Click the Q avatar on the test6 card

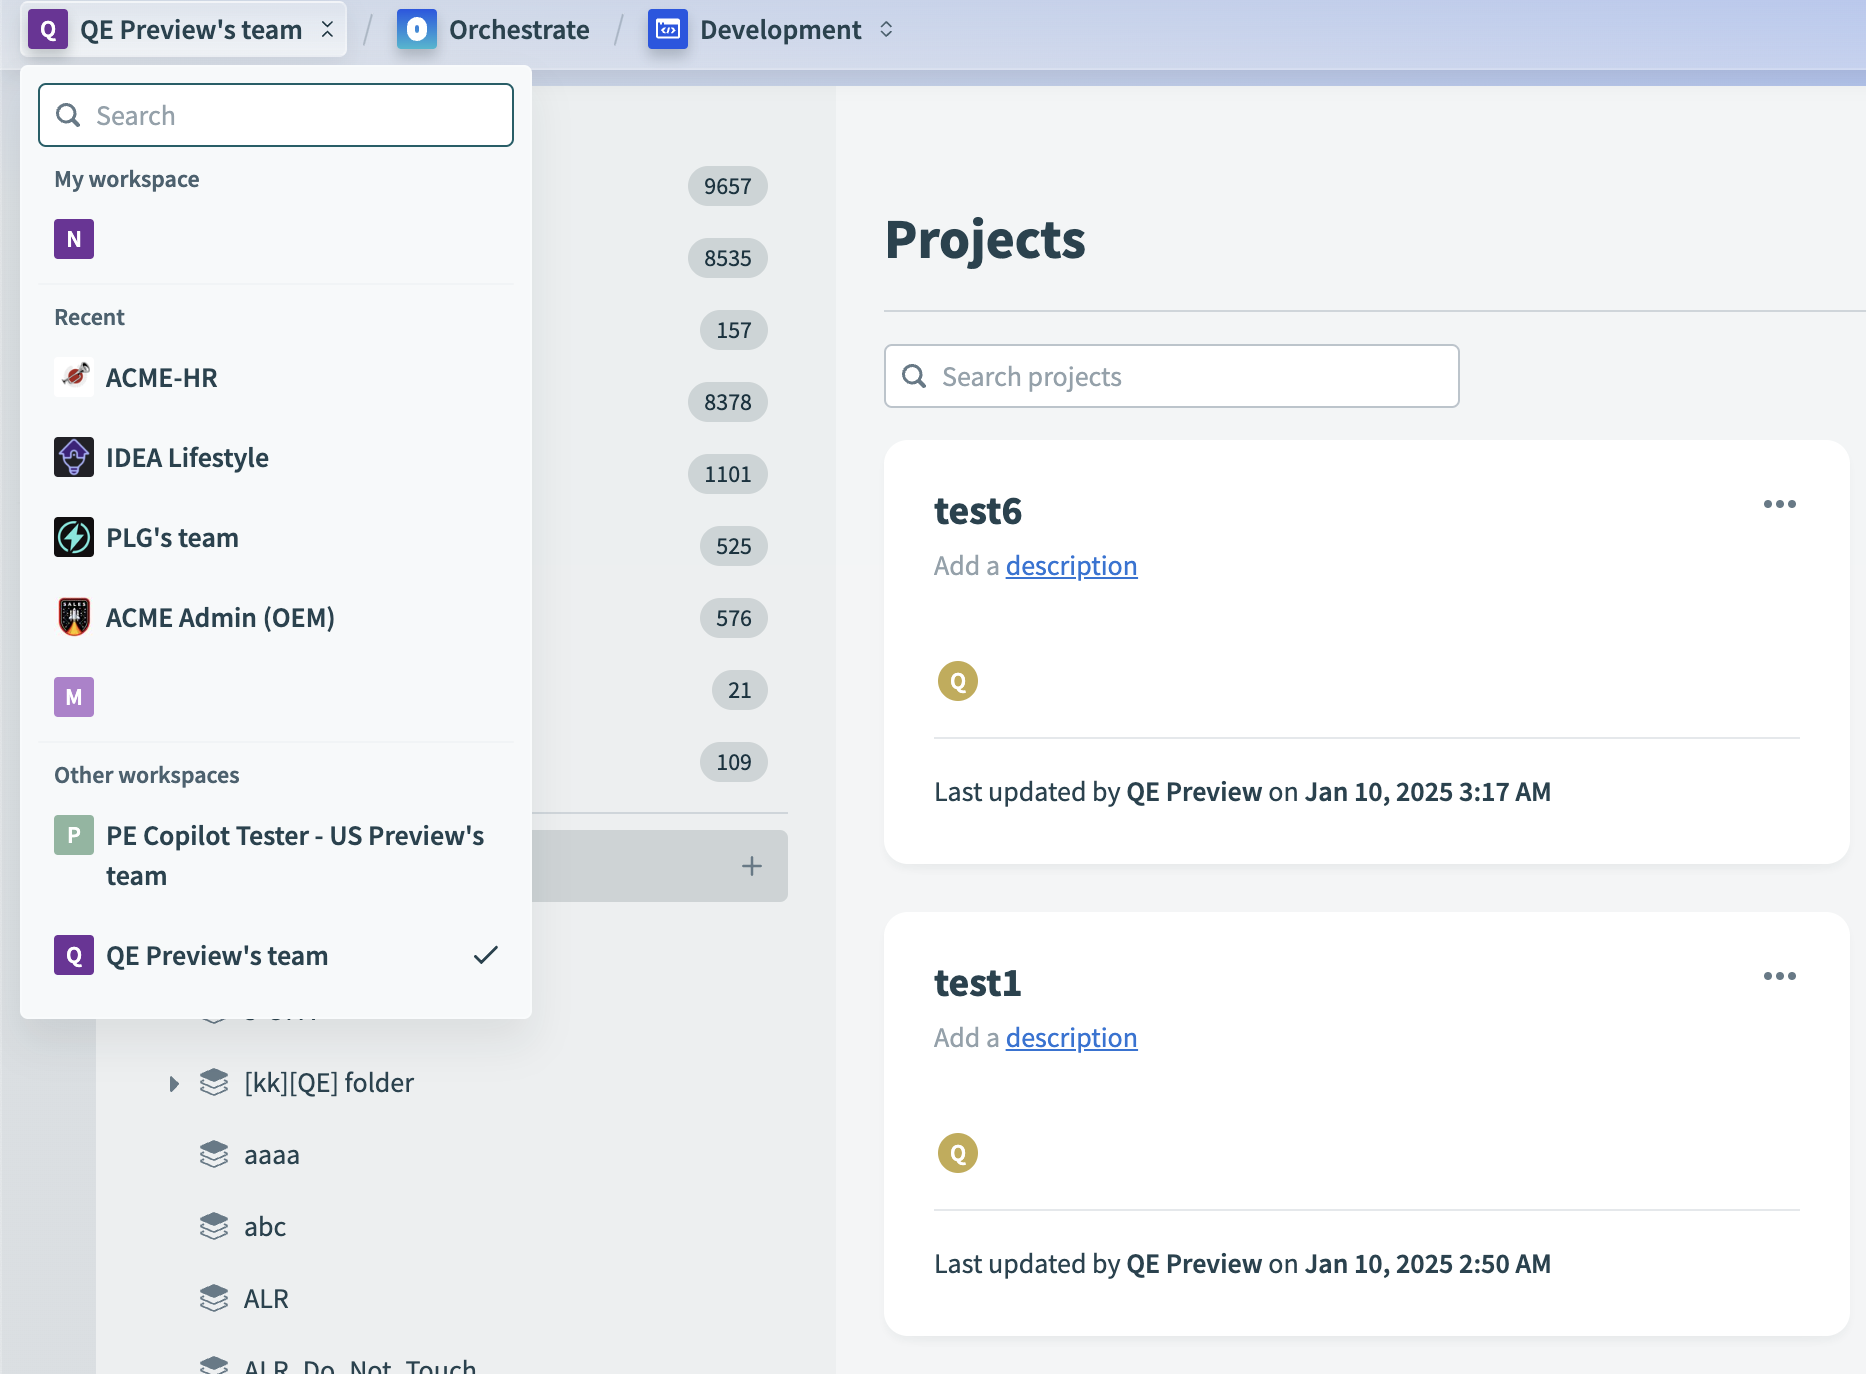pyautogui.click(x=957, y=681)
